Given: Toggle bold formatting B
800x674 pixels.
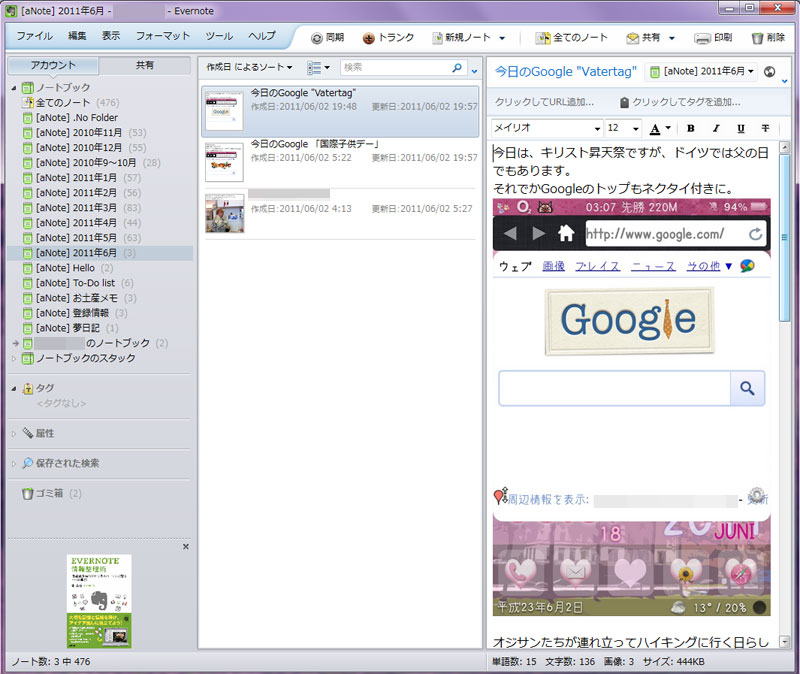Looking at the screenshot, I should (x=690, y=129).
